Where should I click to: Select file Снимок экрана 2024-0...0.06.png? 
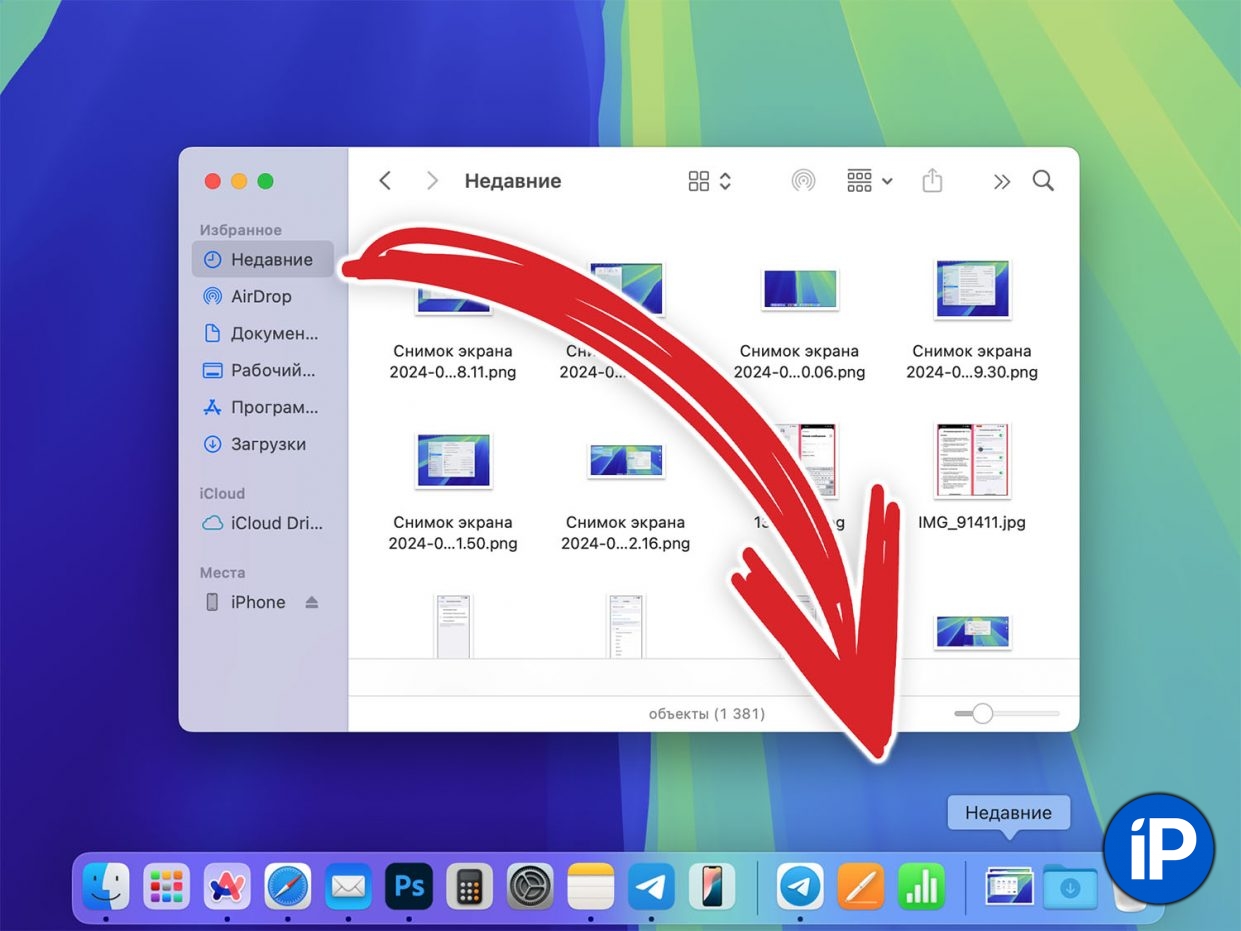[x=799, y=361]
